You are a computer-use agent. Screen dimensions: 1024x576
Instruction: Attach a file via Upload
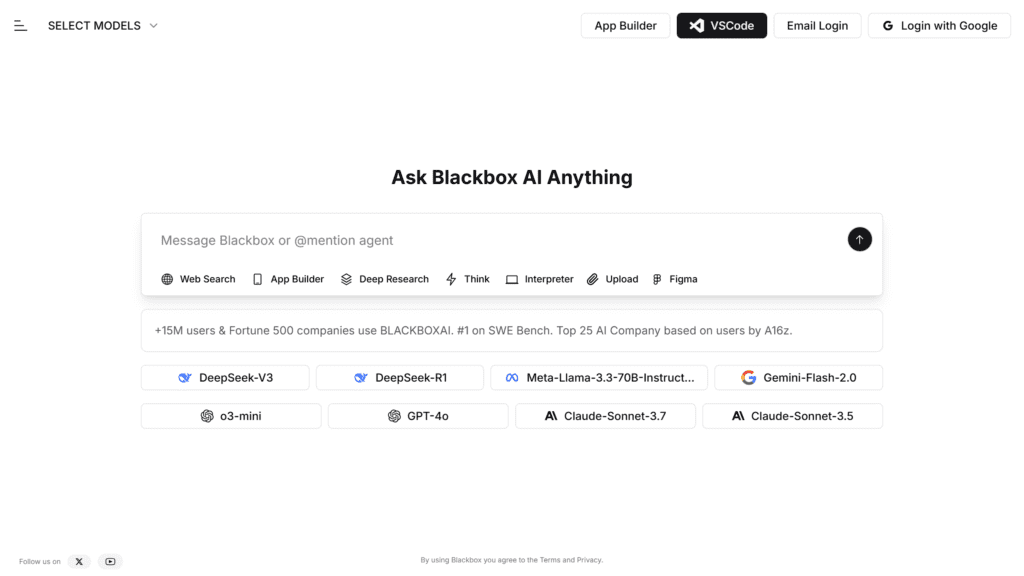pos(613,279)
